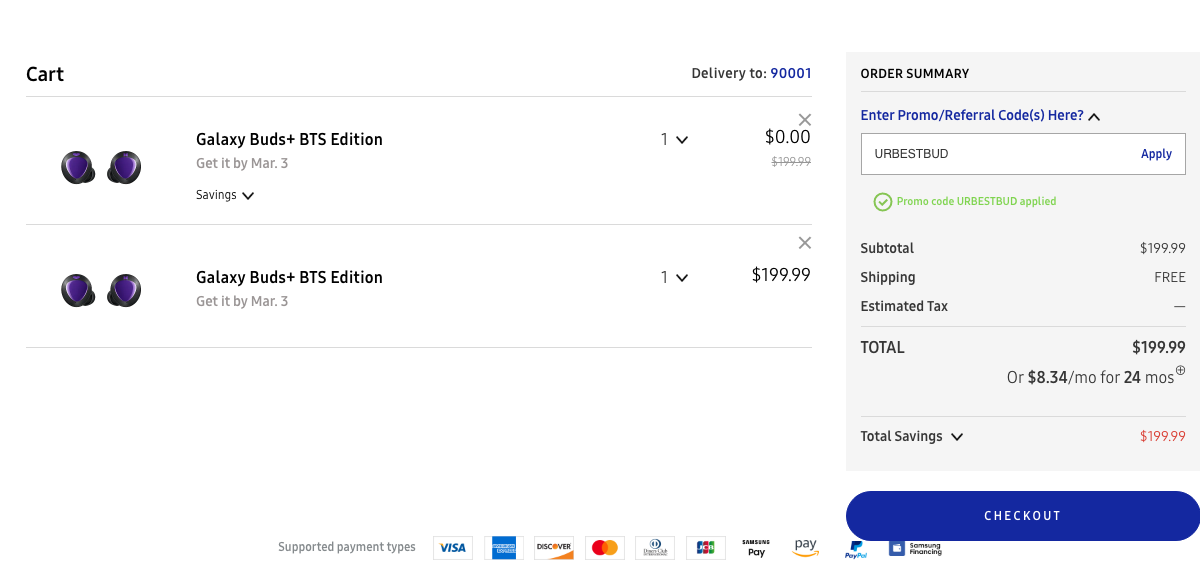Click the Samsung Pay icon
This screenshot has width=1200, height=587.
pyautogui.click(x=756, y=548)
